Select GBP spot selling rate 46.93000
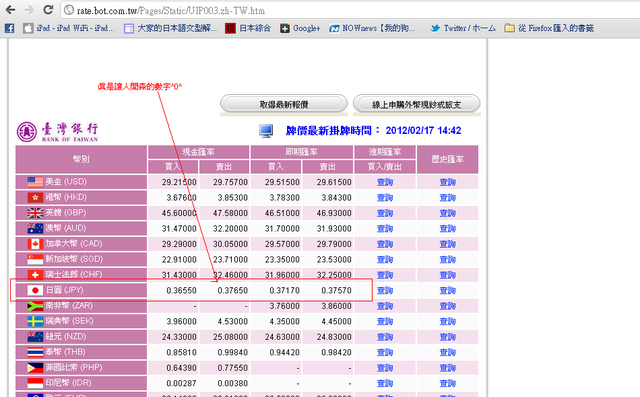Image resolution: width=640 pixels, height=397 pixels. click(334, 213)
